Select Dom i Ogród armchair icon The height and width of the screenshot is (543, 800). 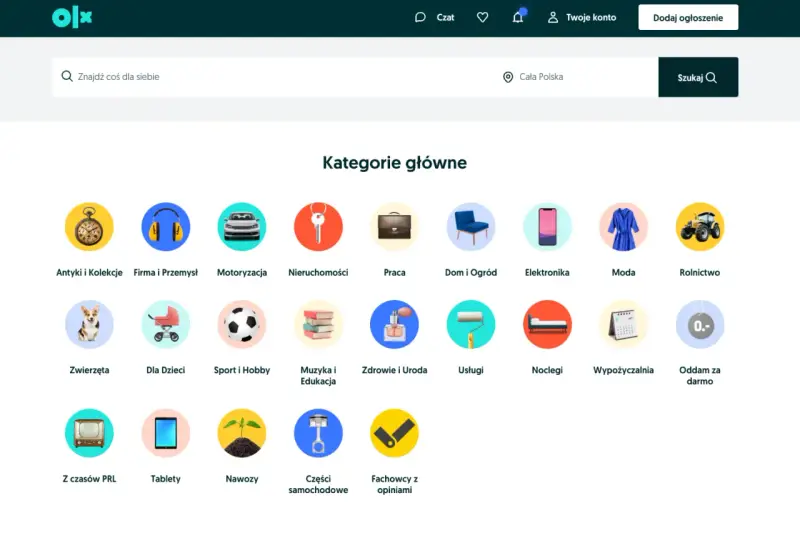tap(471, 227)
